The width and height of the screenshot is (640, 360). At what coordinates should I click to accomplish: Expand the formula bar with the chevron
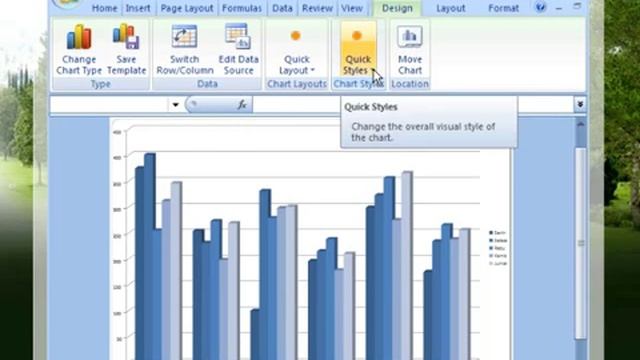(x=580, y=104)
